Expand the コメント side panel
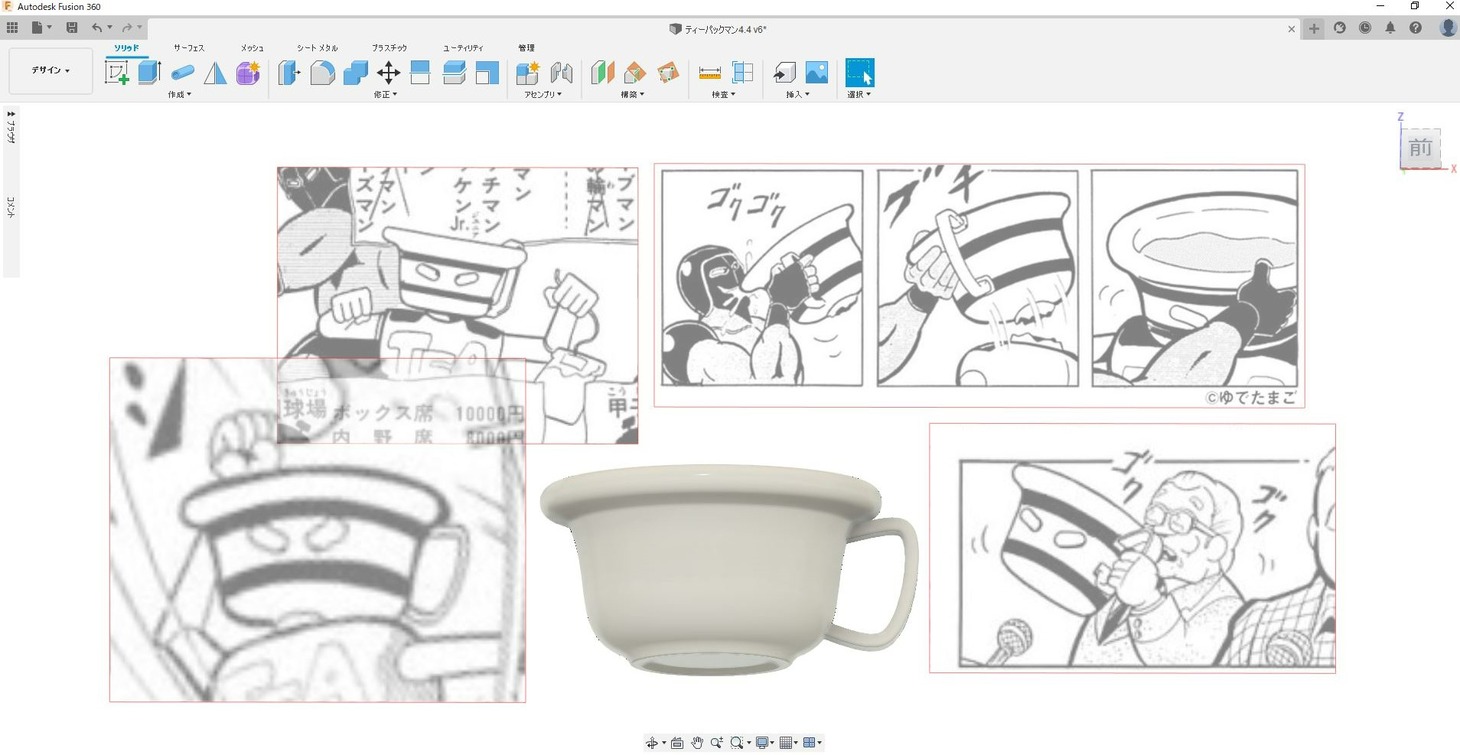The image size is (1460, 755). [11, 208]
